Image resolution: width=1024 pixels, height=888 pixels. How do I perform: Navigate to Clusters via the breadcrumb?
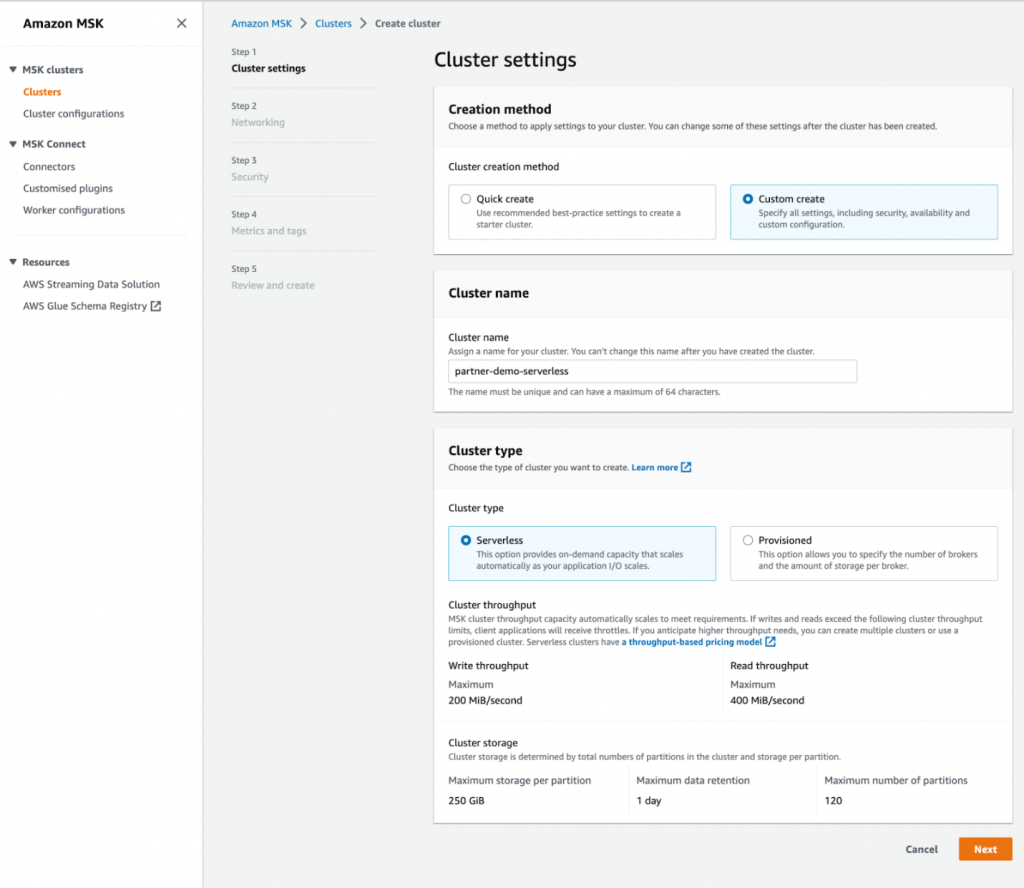pyautogui.click(x=333, y=23)
